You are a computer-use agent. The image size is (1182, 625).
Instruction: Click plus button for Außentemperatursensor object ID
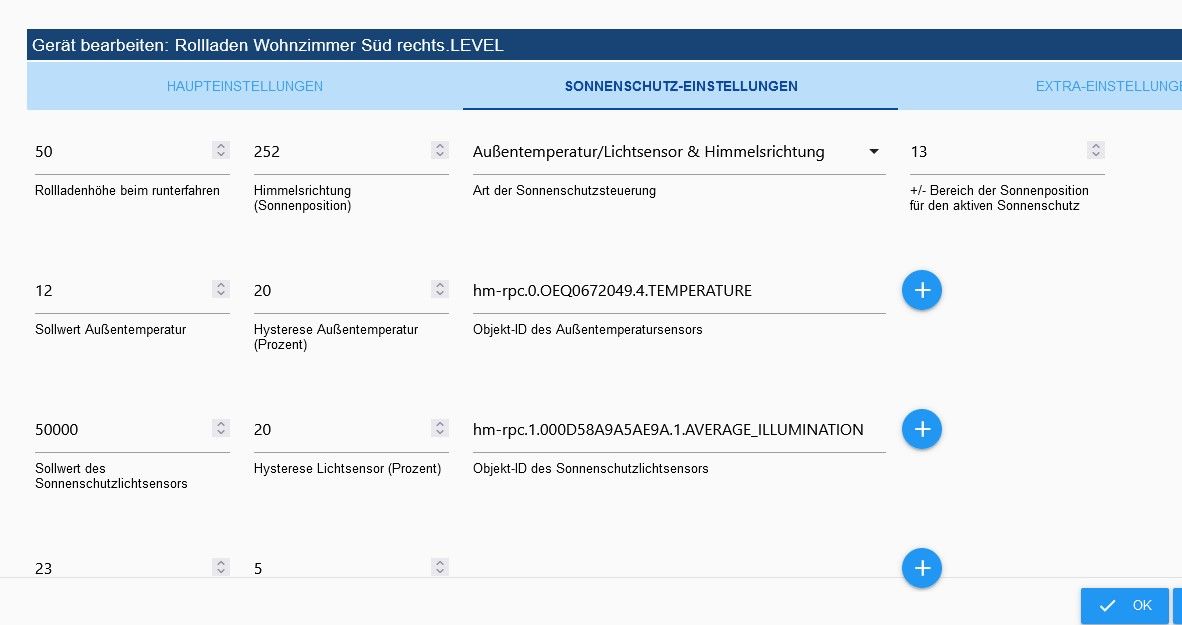point(922,290)
